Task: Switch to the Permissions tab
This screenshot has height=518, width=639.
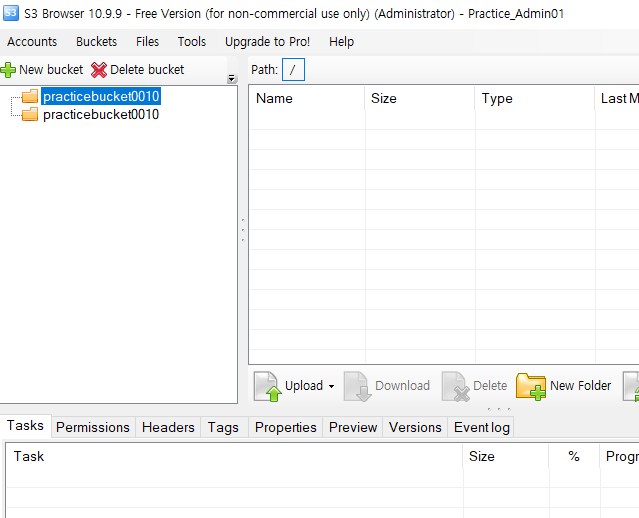Action: (x=93, y=427)
